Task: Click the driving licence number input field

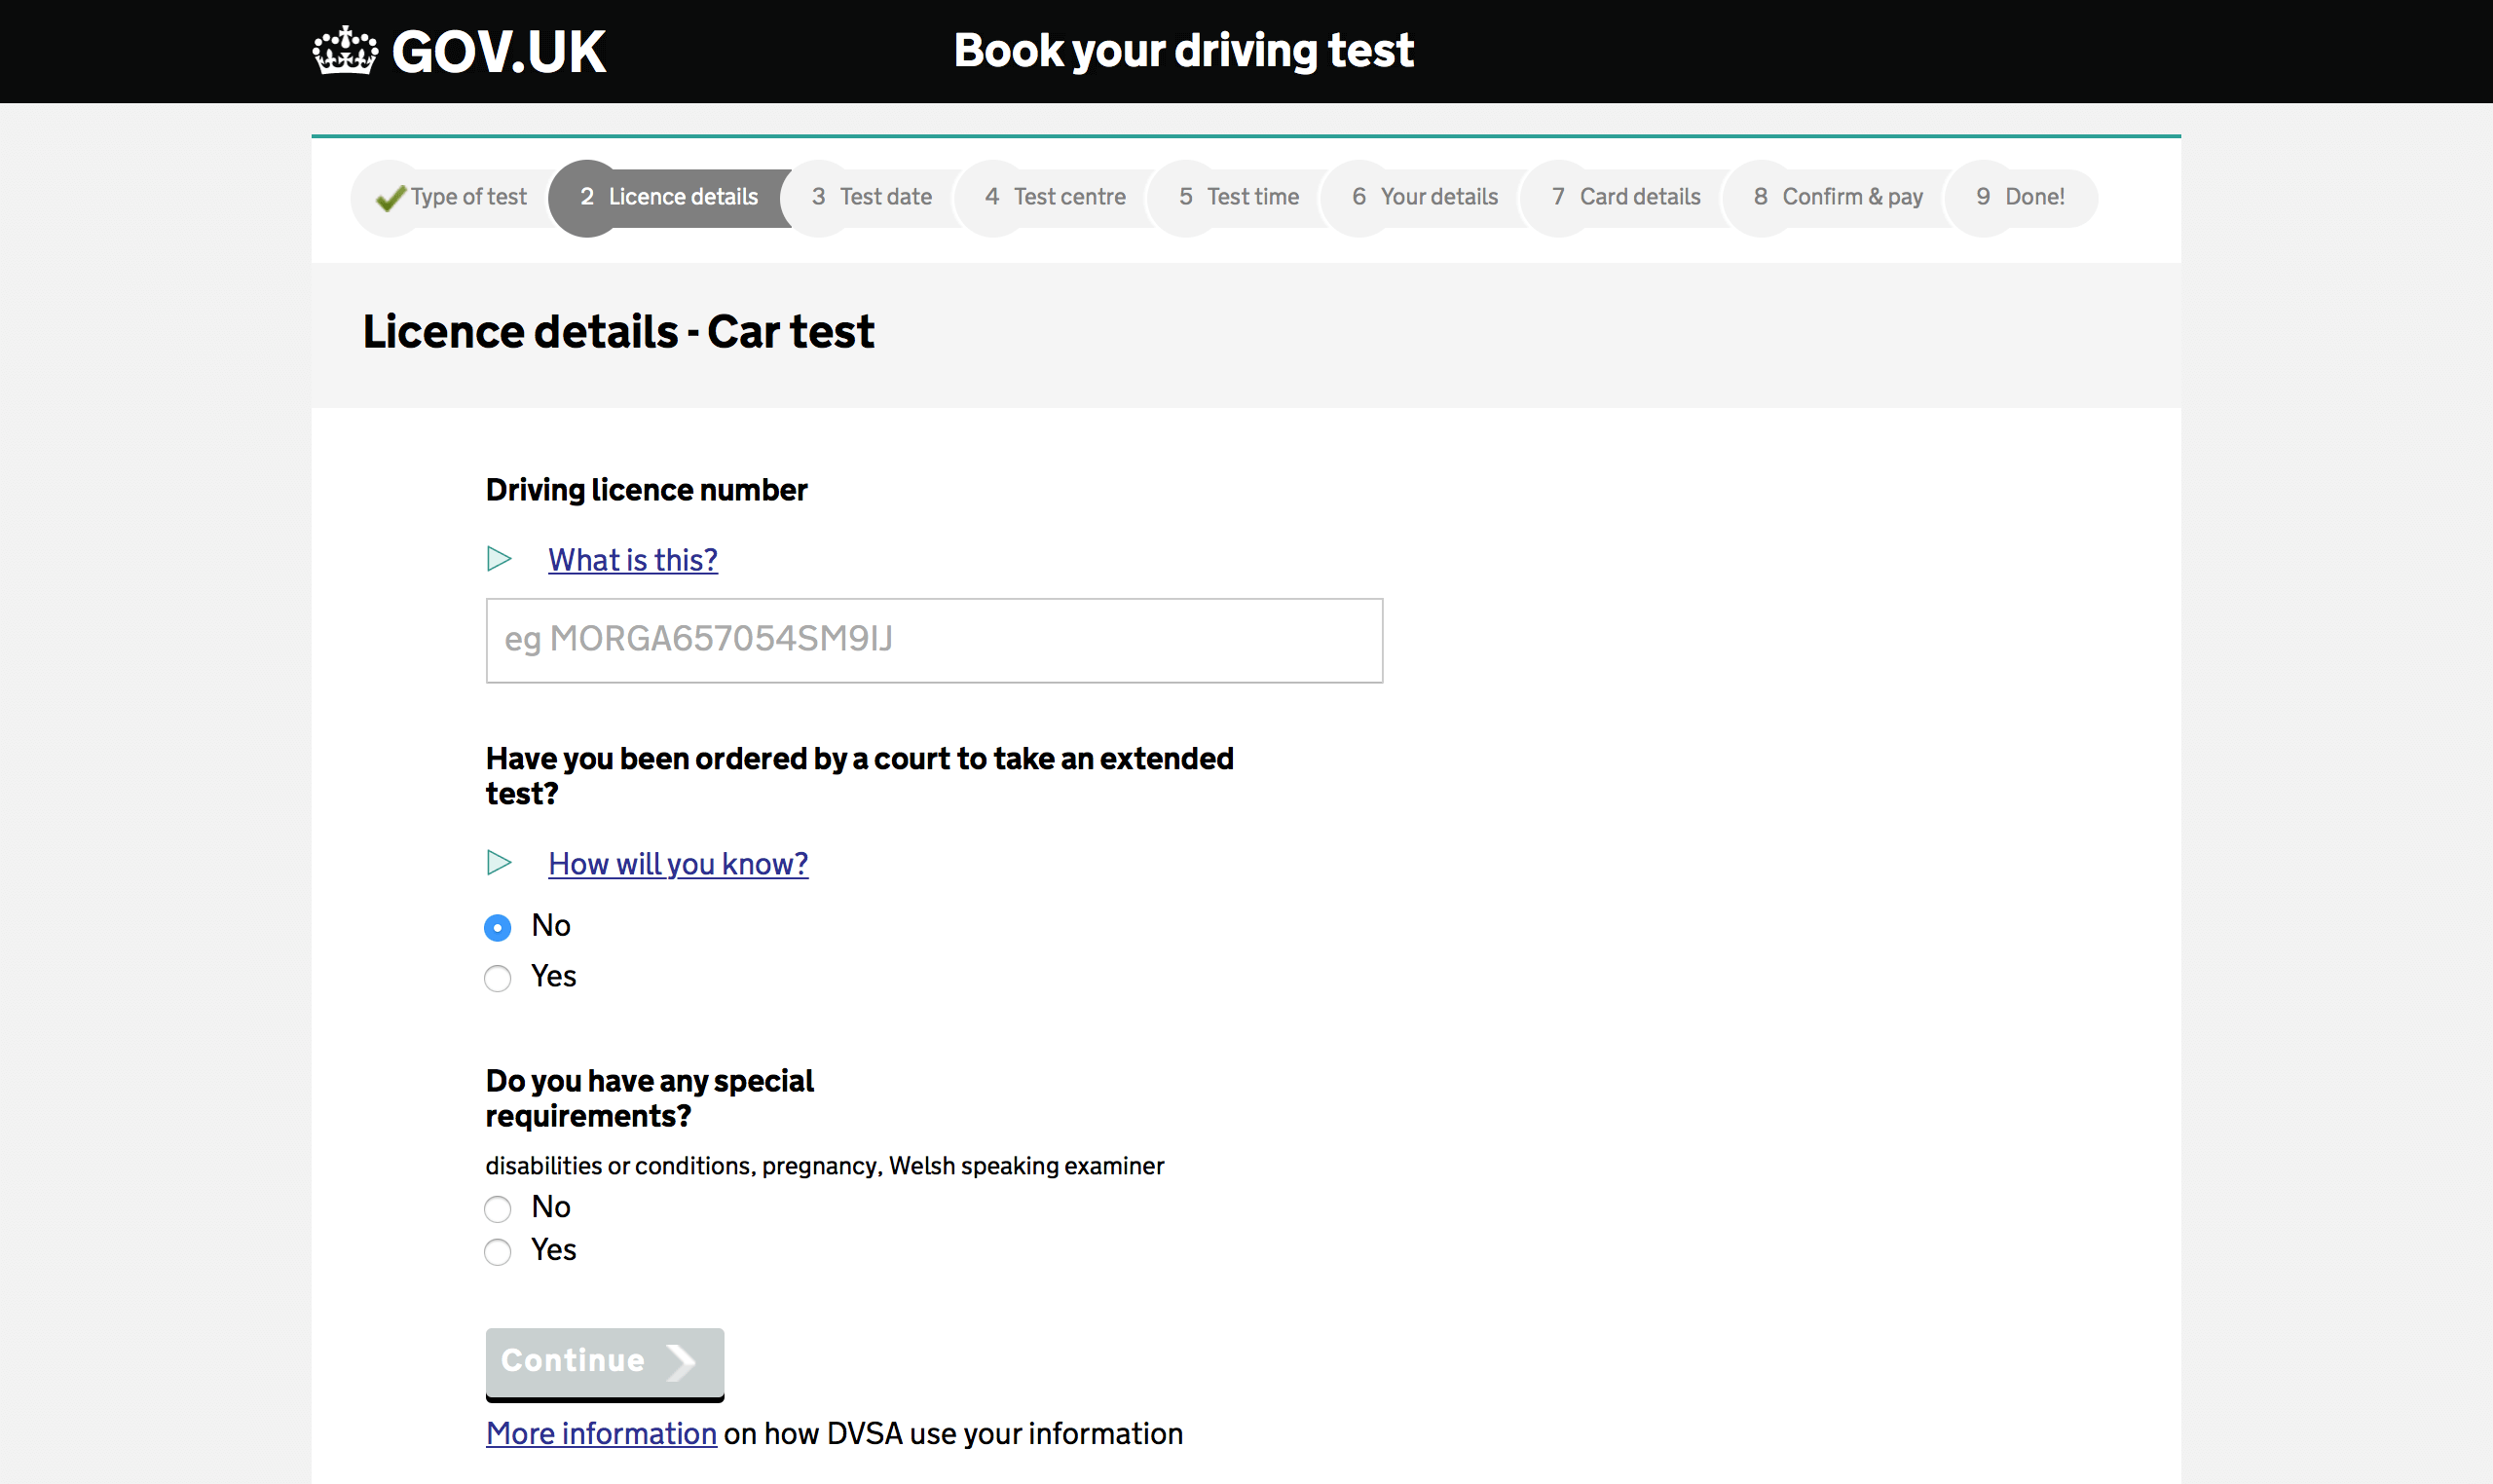Action: 933,640
